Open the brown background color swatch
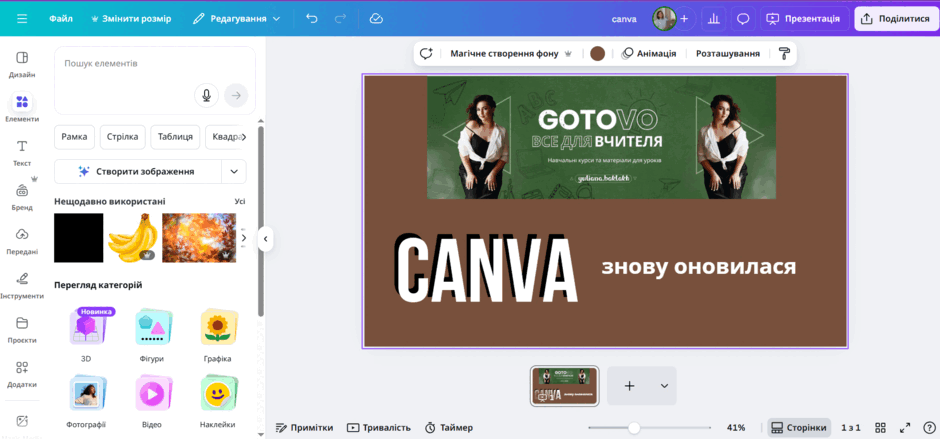 click(597, 53)
